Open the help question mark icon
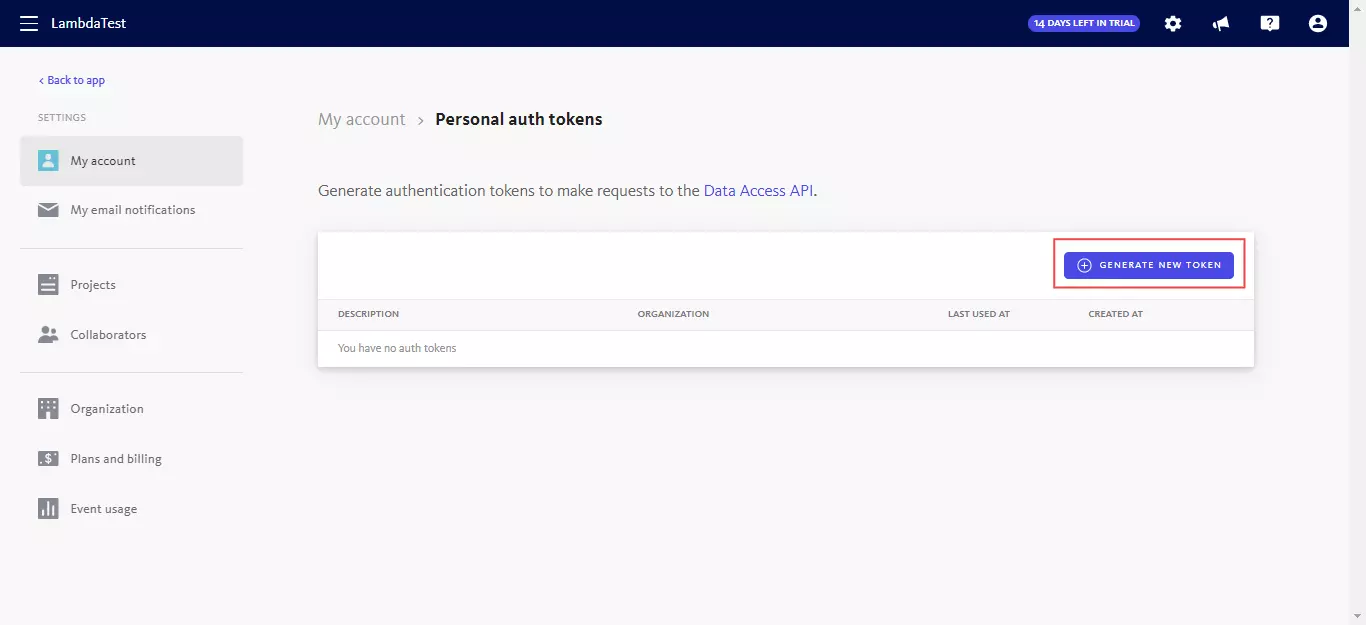This screenshot has width=1366, height=625. [1270, 23]
